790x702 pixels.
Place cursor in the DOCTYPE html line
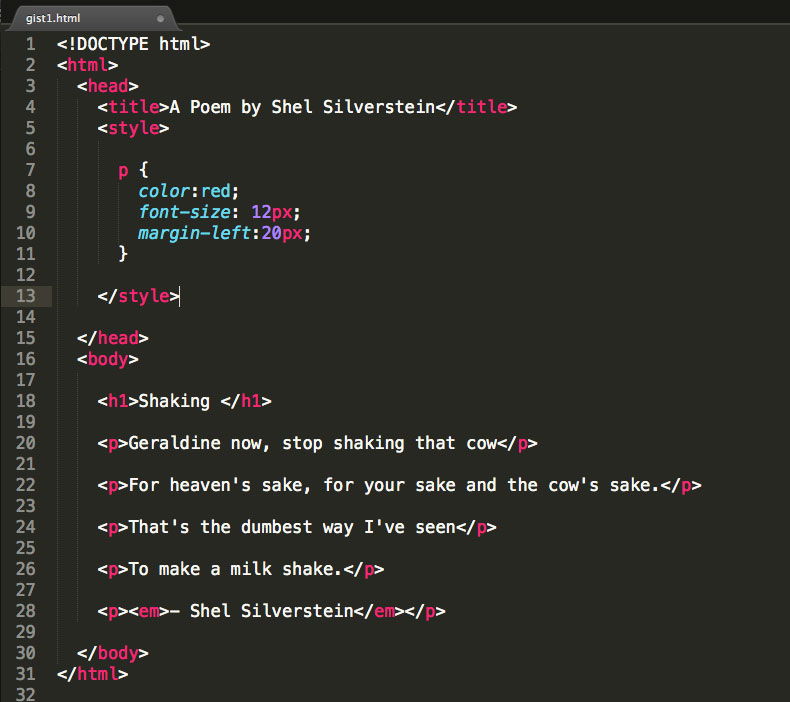pyautogui.click(x=134, y=44)
